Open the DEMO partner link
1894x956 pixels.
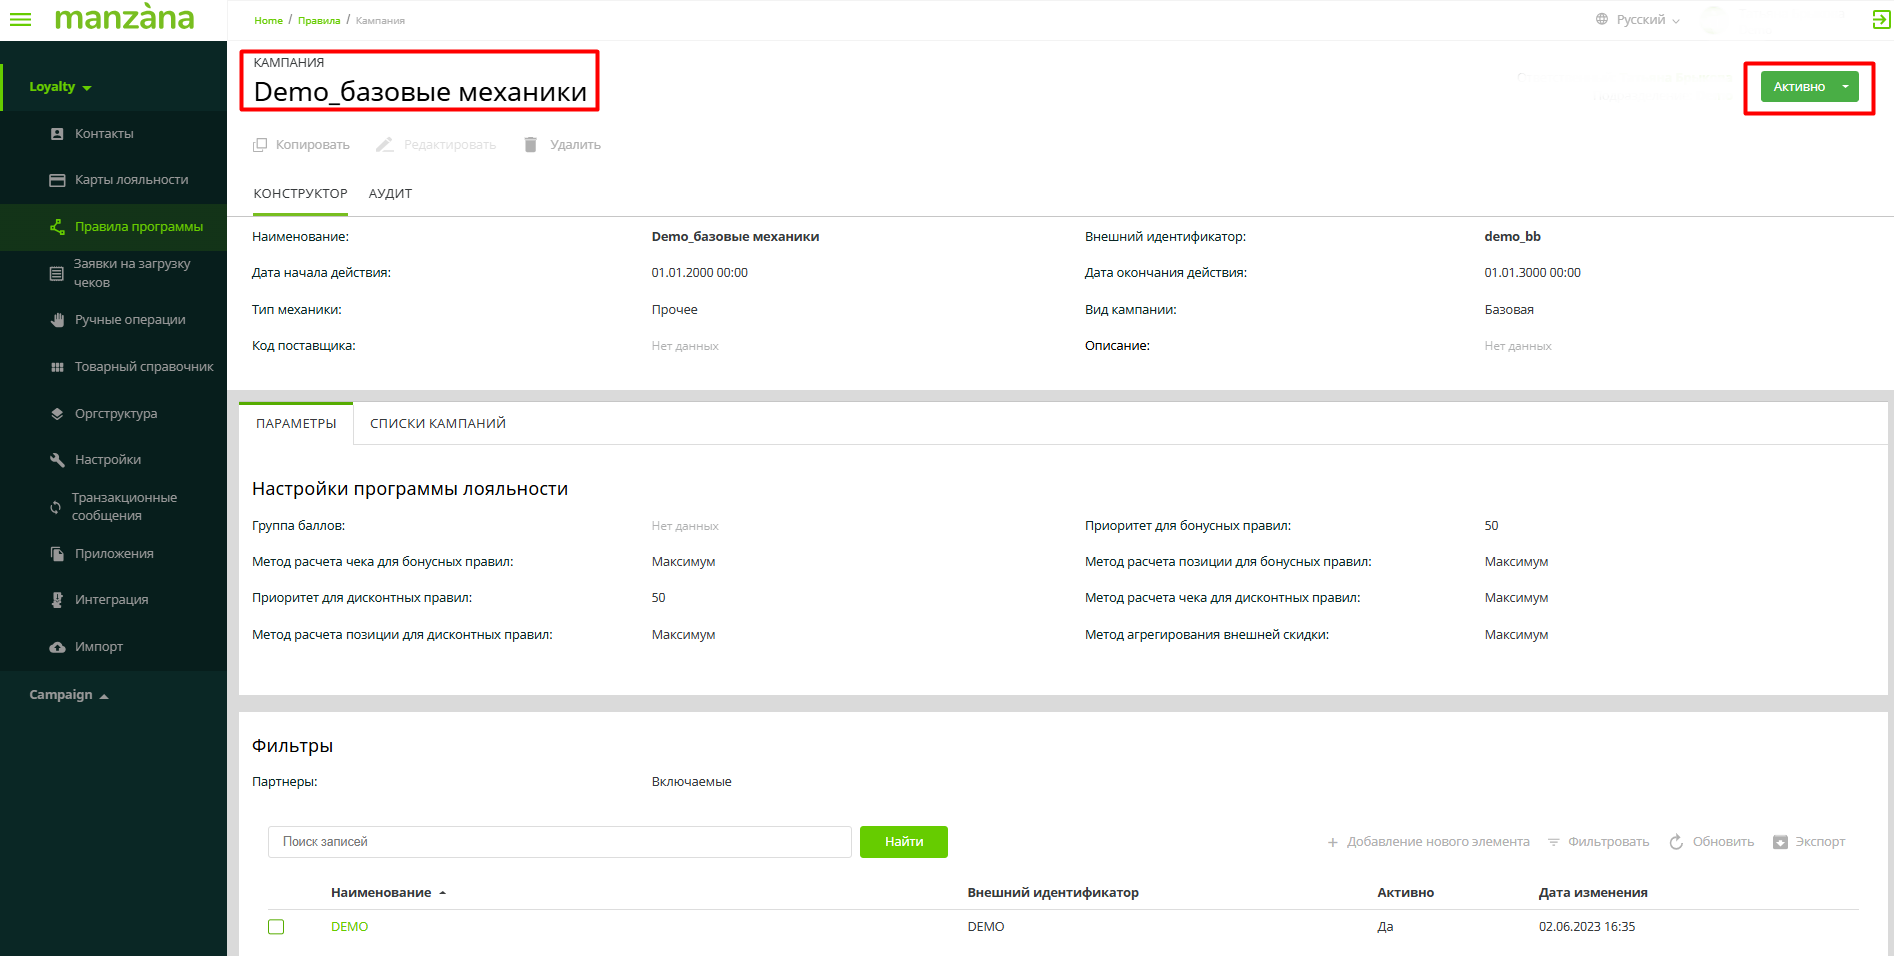(x=349, y=927)
